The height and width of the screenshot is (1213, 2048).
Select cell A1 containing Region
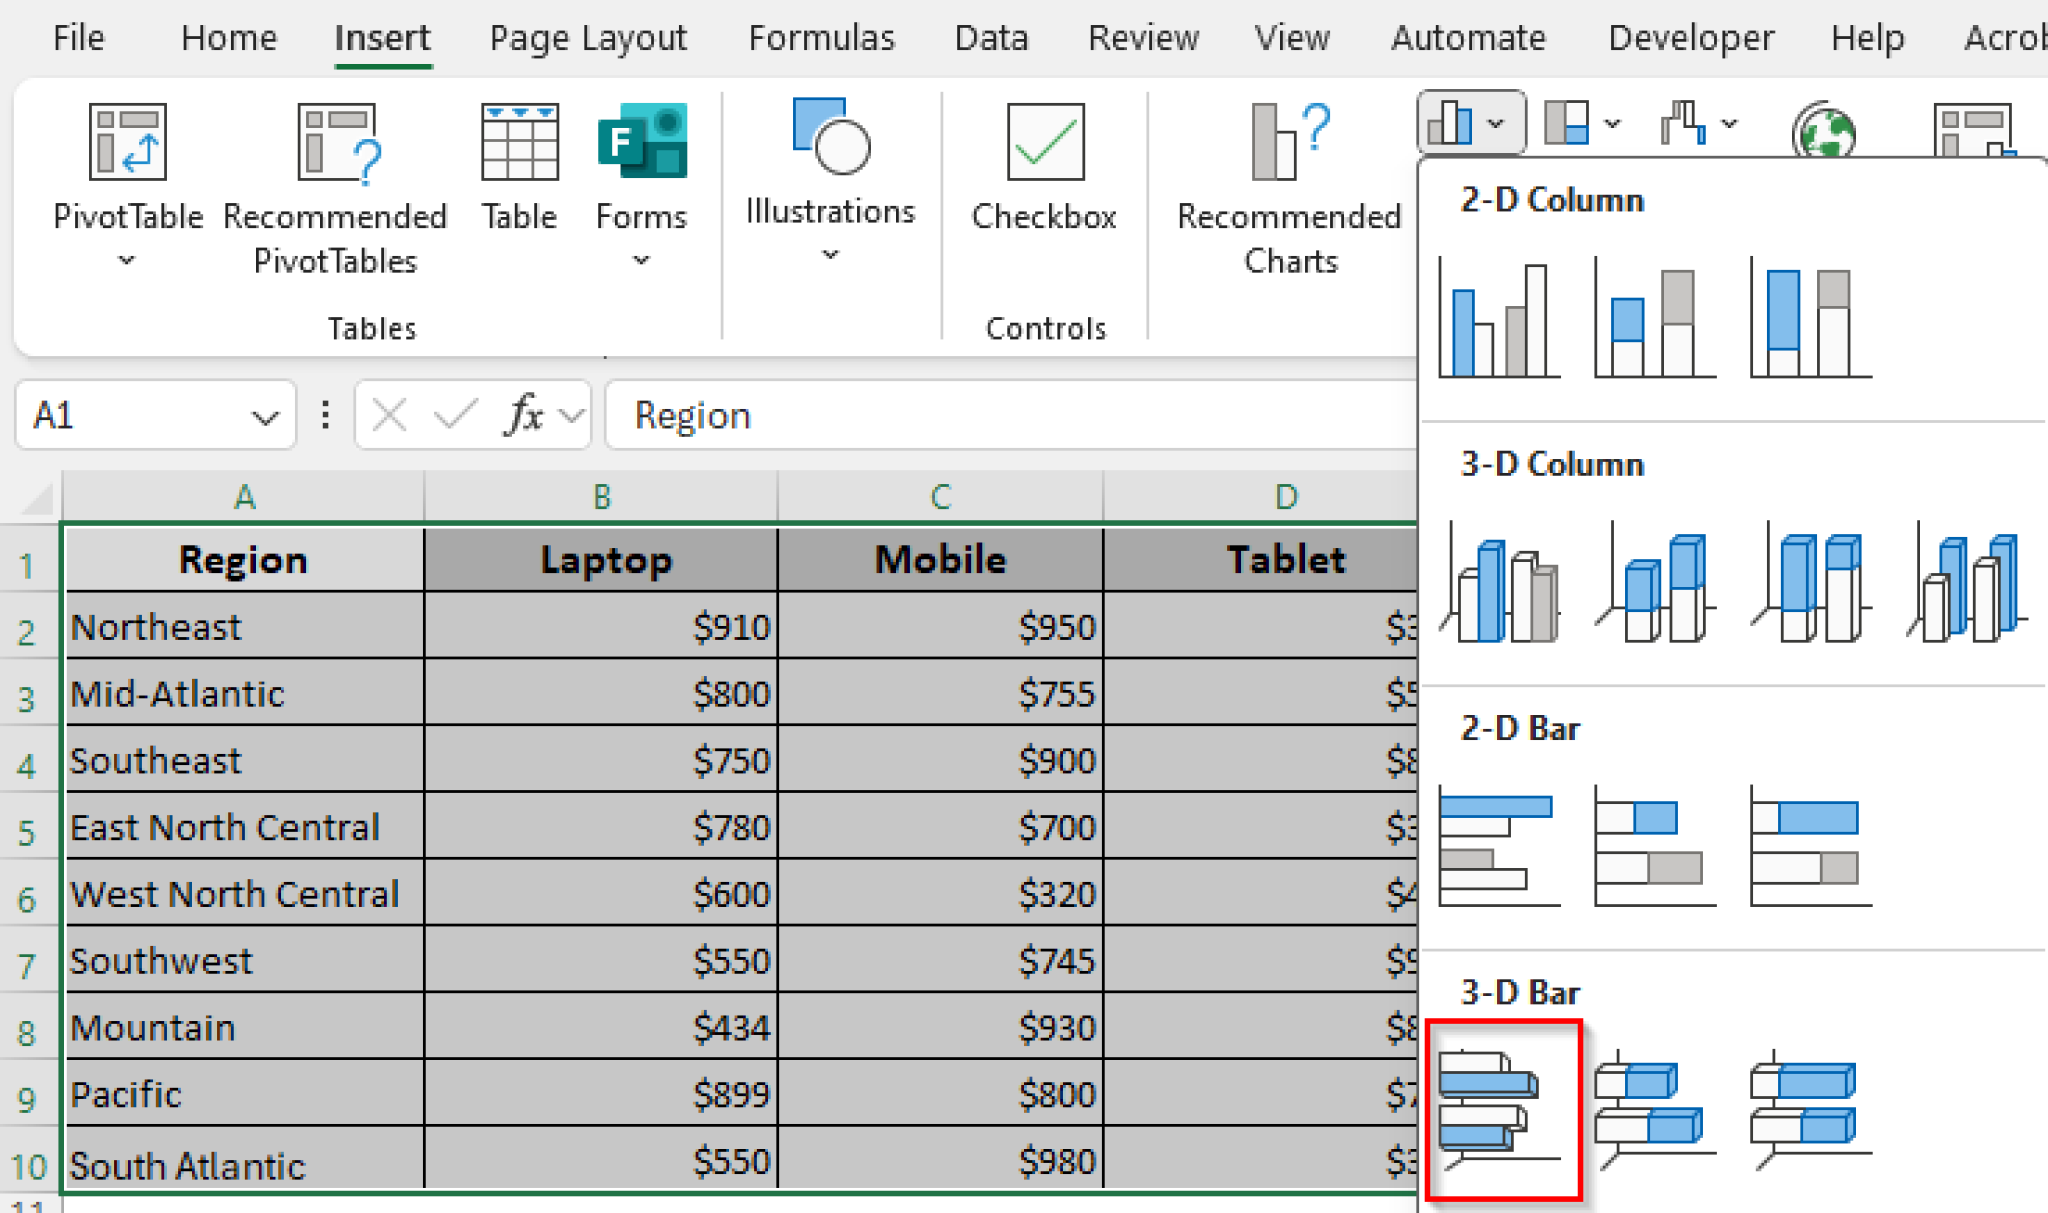[x=243, y=560]
